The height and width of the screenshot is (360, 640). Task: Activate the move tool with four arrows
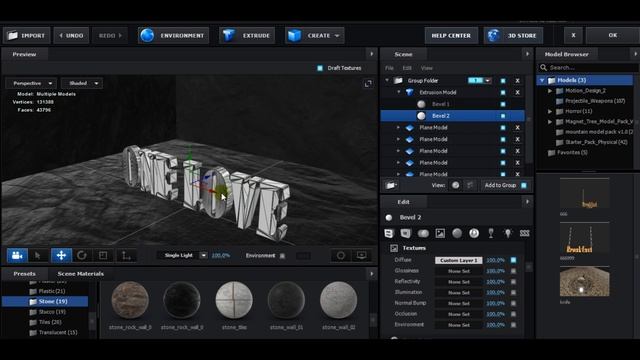[61, 256]
